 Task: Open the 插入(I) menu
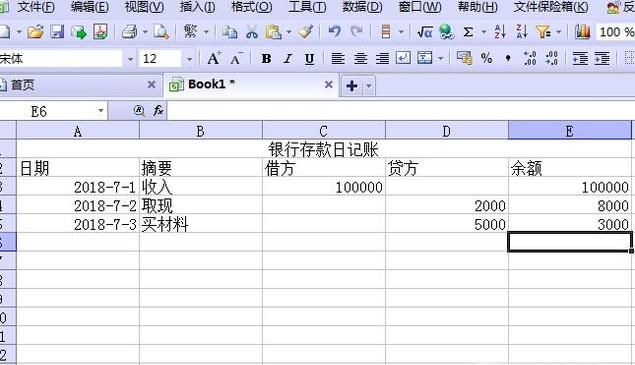197,7
